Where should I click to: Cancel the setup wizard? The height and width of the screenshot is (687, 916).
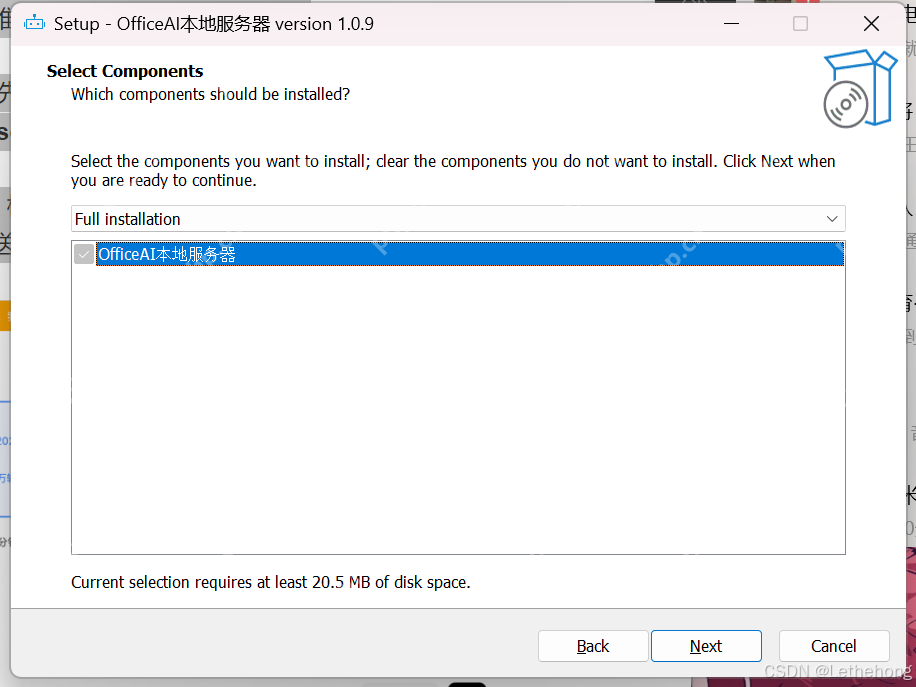[x=834, y=646]
